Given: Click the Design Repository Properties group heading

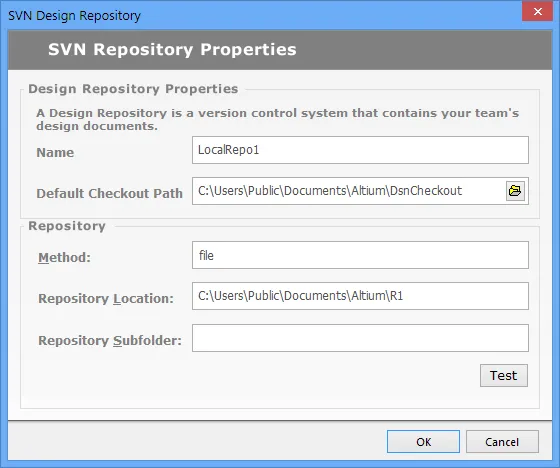Looking at the screenshot, I should (133, 89).
